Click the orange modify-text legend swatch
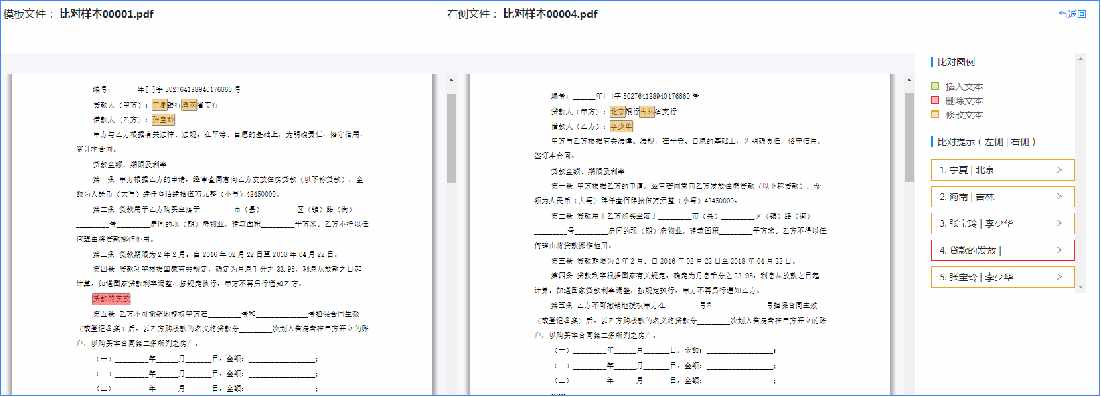1101x397 pixels. (935, 115)
